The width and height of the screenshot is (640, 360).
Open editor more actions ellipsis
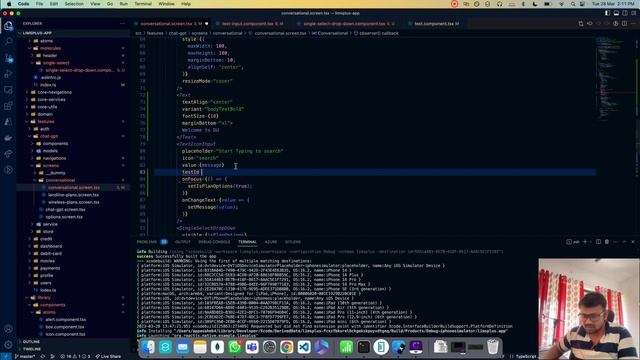(633, 24)
